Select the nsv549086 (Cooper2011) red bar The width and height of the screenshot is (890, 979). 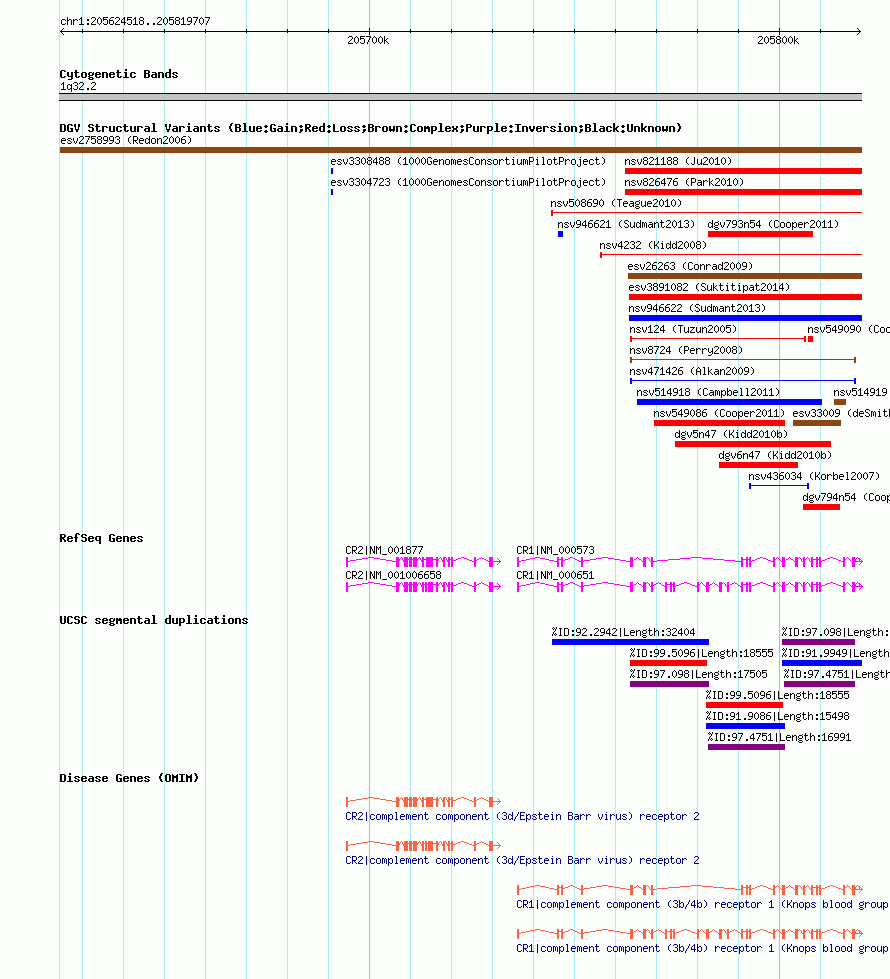(x=719, y=423)
